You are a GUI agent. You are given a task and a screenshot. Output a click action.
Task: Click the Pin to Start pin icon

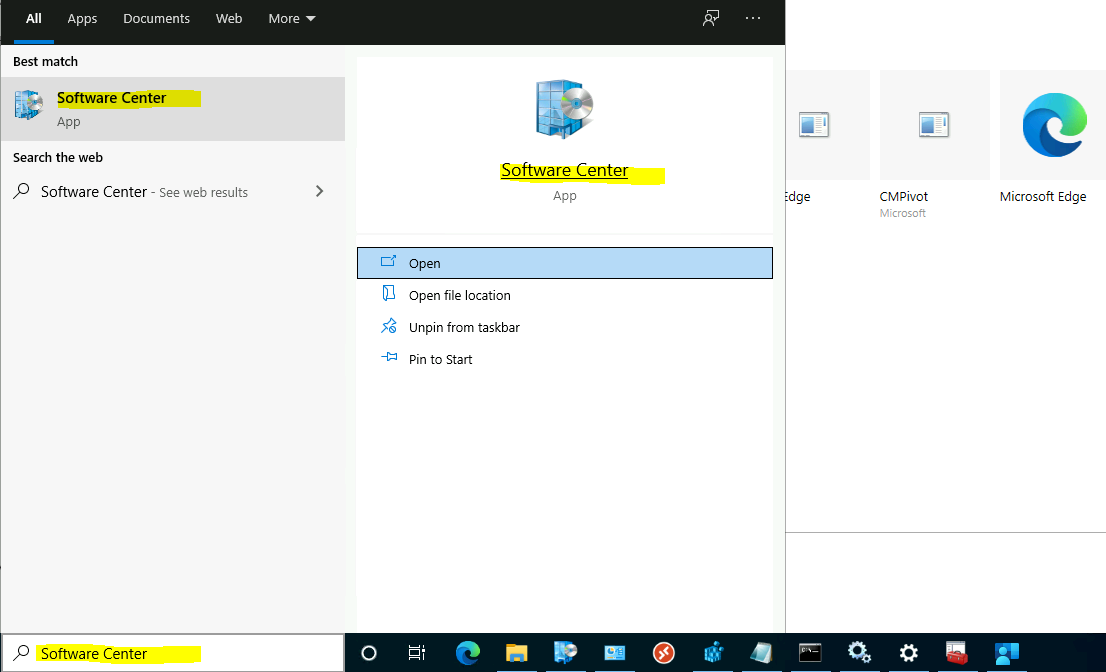(389, 358)
